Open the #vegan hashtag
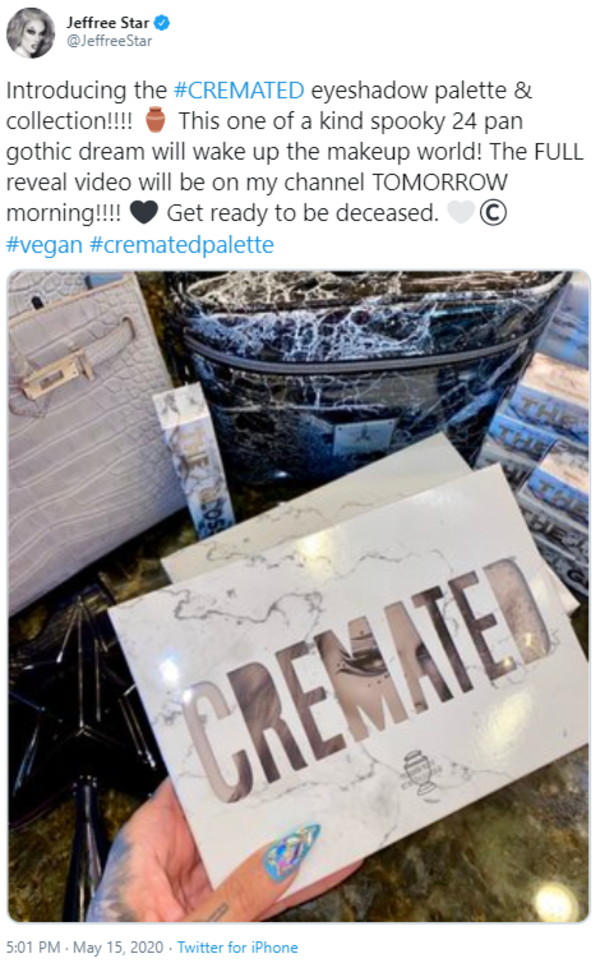Viewport: 600px width, 963px height. (44, 244)
